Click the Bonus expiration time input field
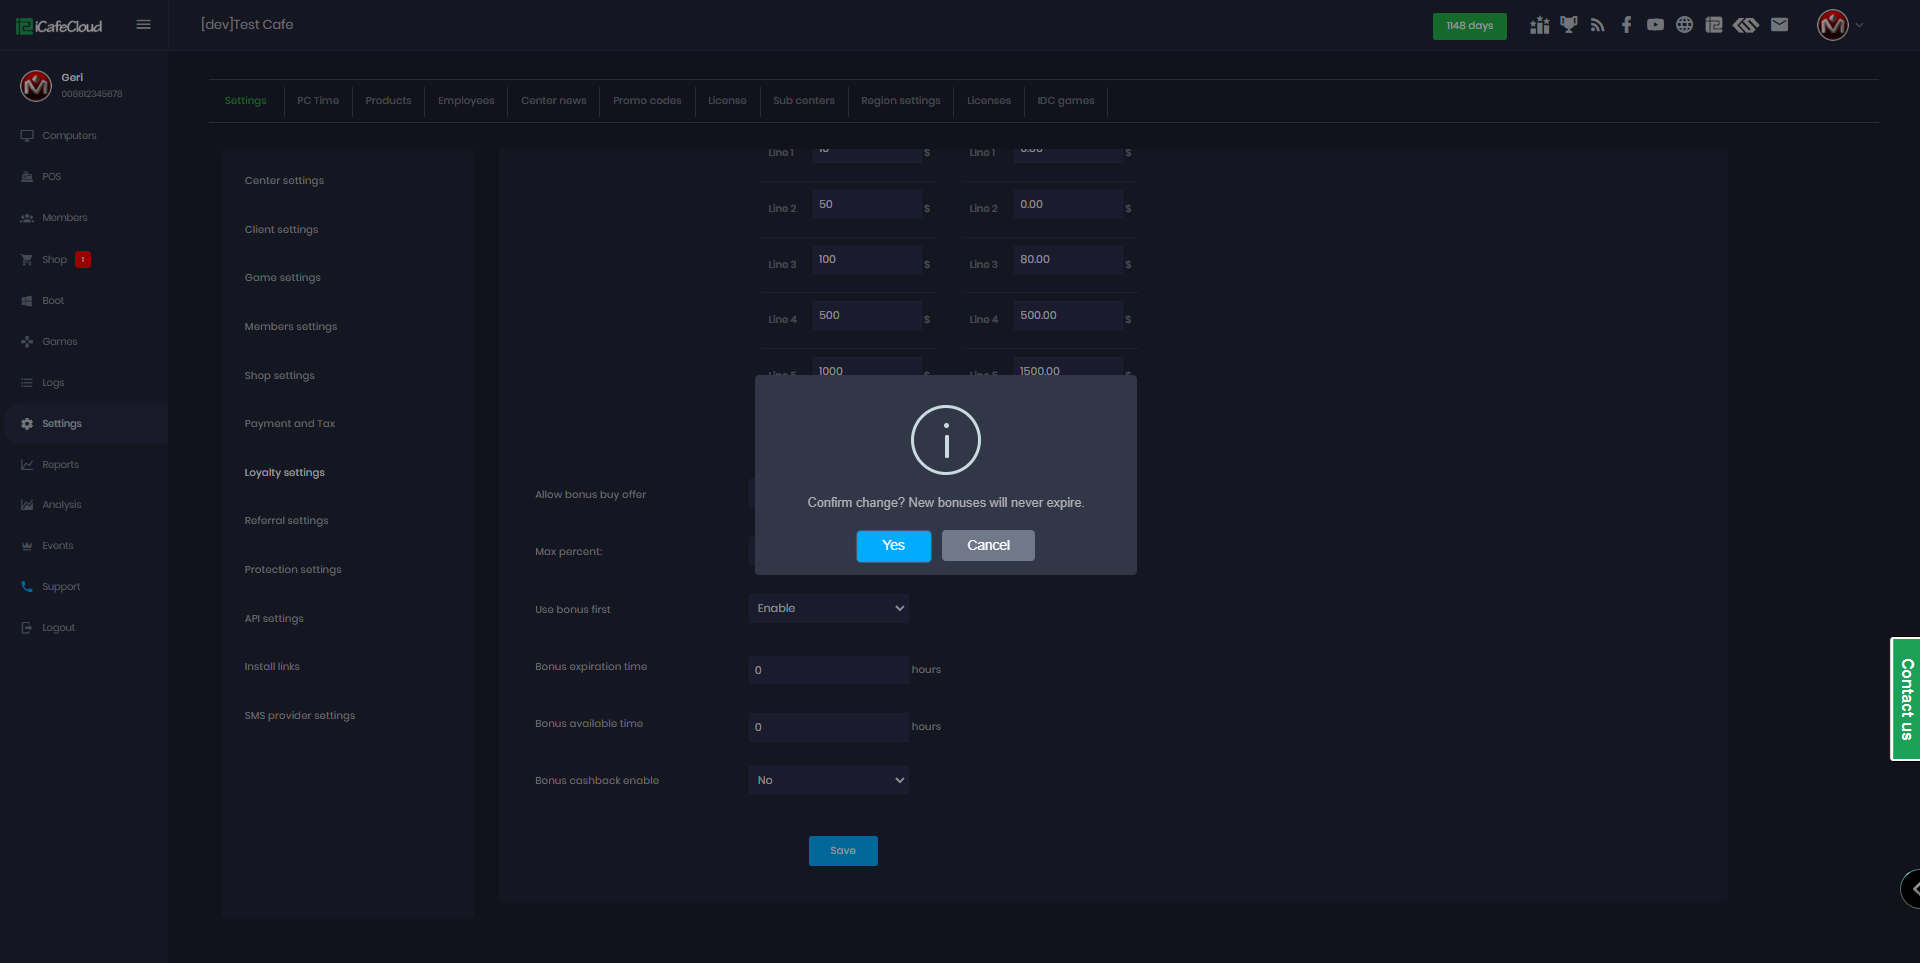 [828, 670]
